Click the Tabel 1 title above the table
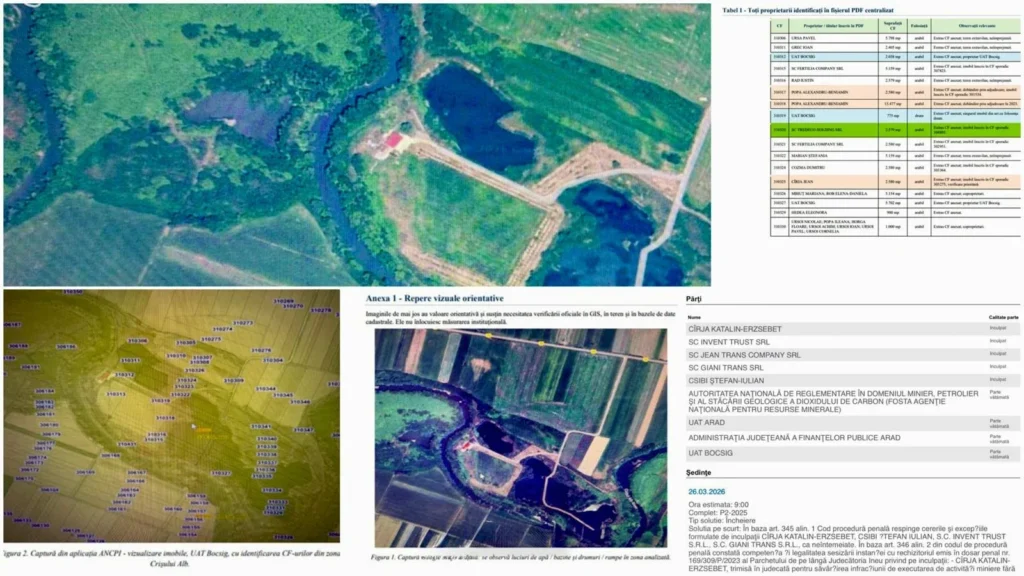 pyautogui.click(x=808, y=10)
